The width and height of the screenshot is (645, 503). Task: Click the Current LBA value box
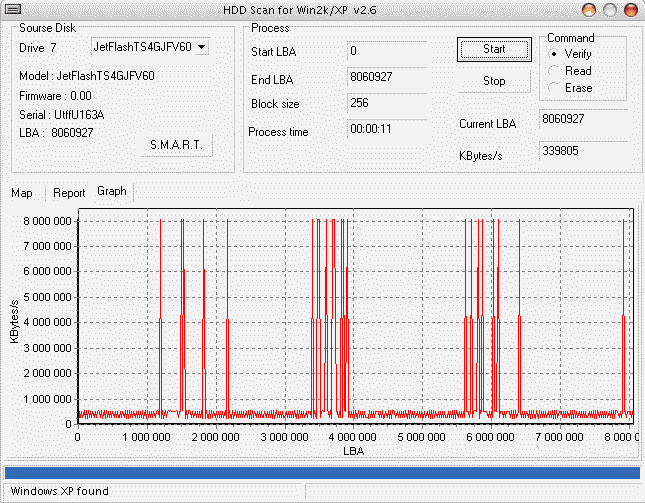[x=584, y=120]
